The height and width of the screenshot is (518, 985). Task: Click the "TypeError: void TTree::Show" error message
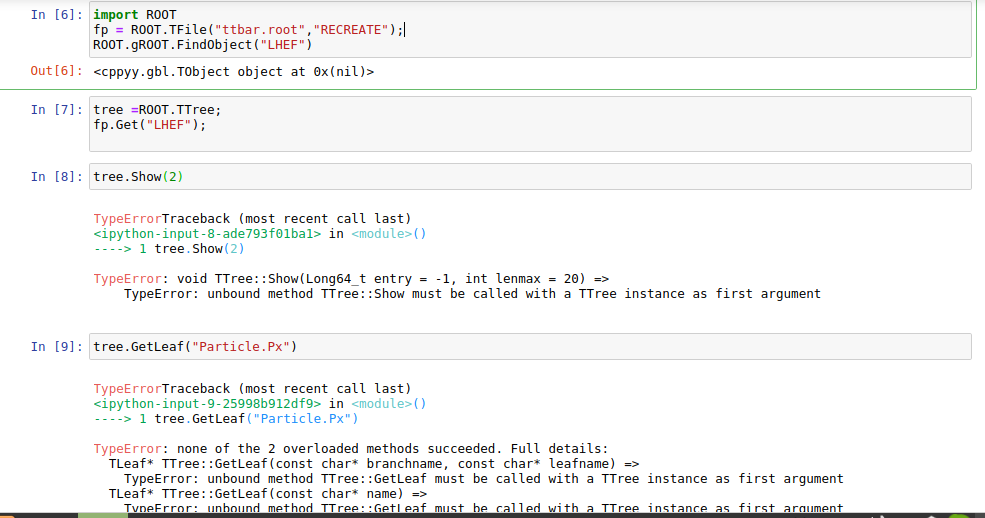[x=351, y=279]
